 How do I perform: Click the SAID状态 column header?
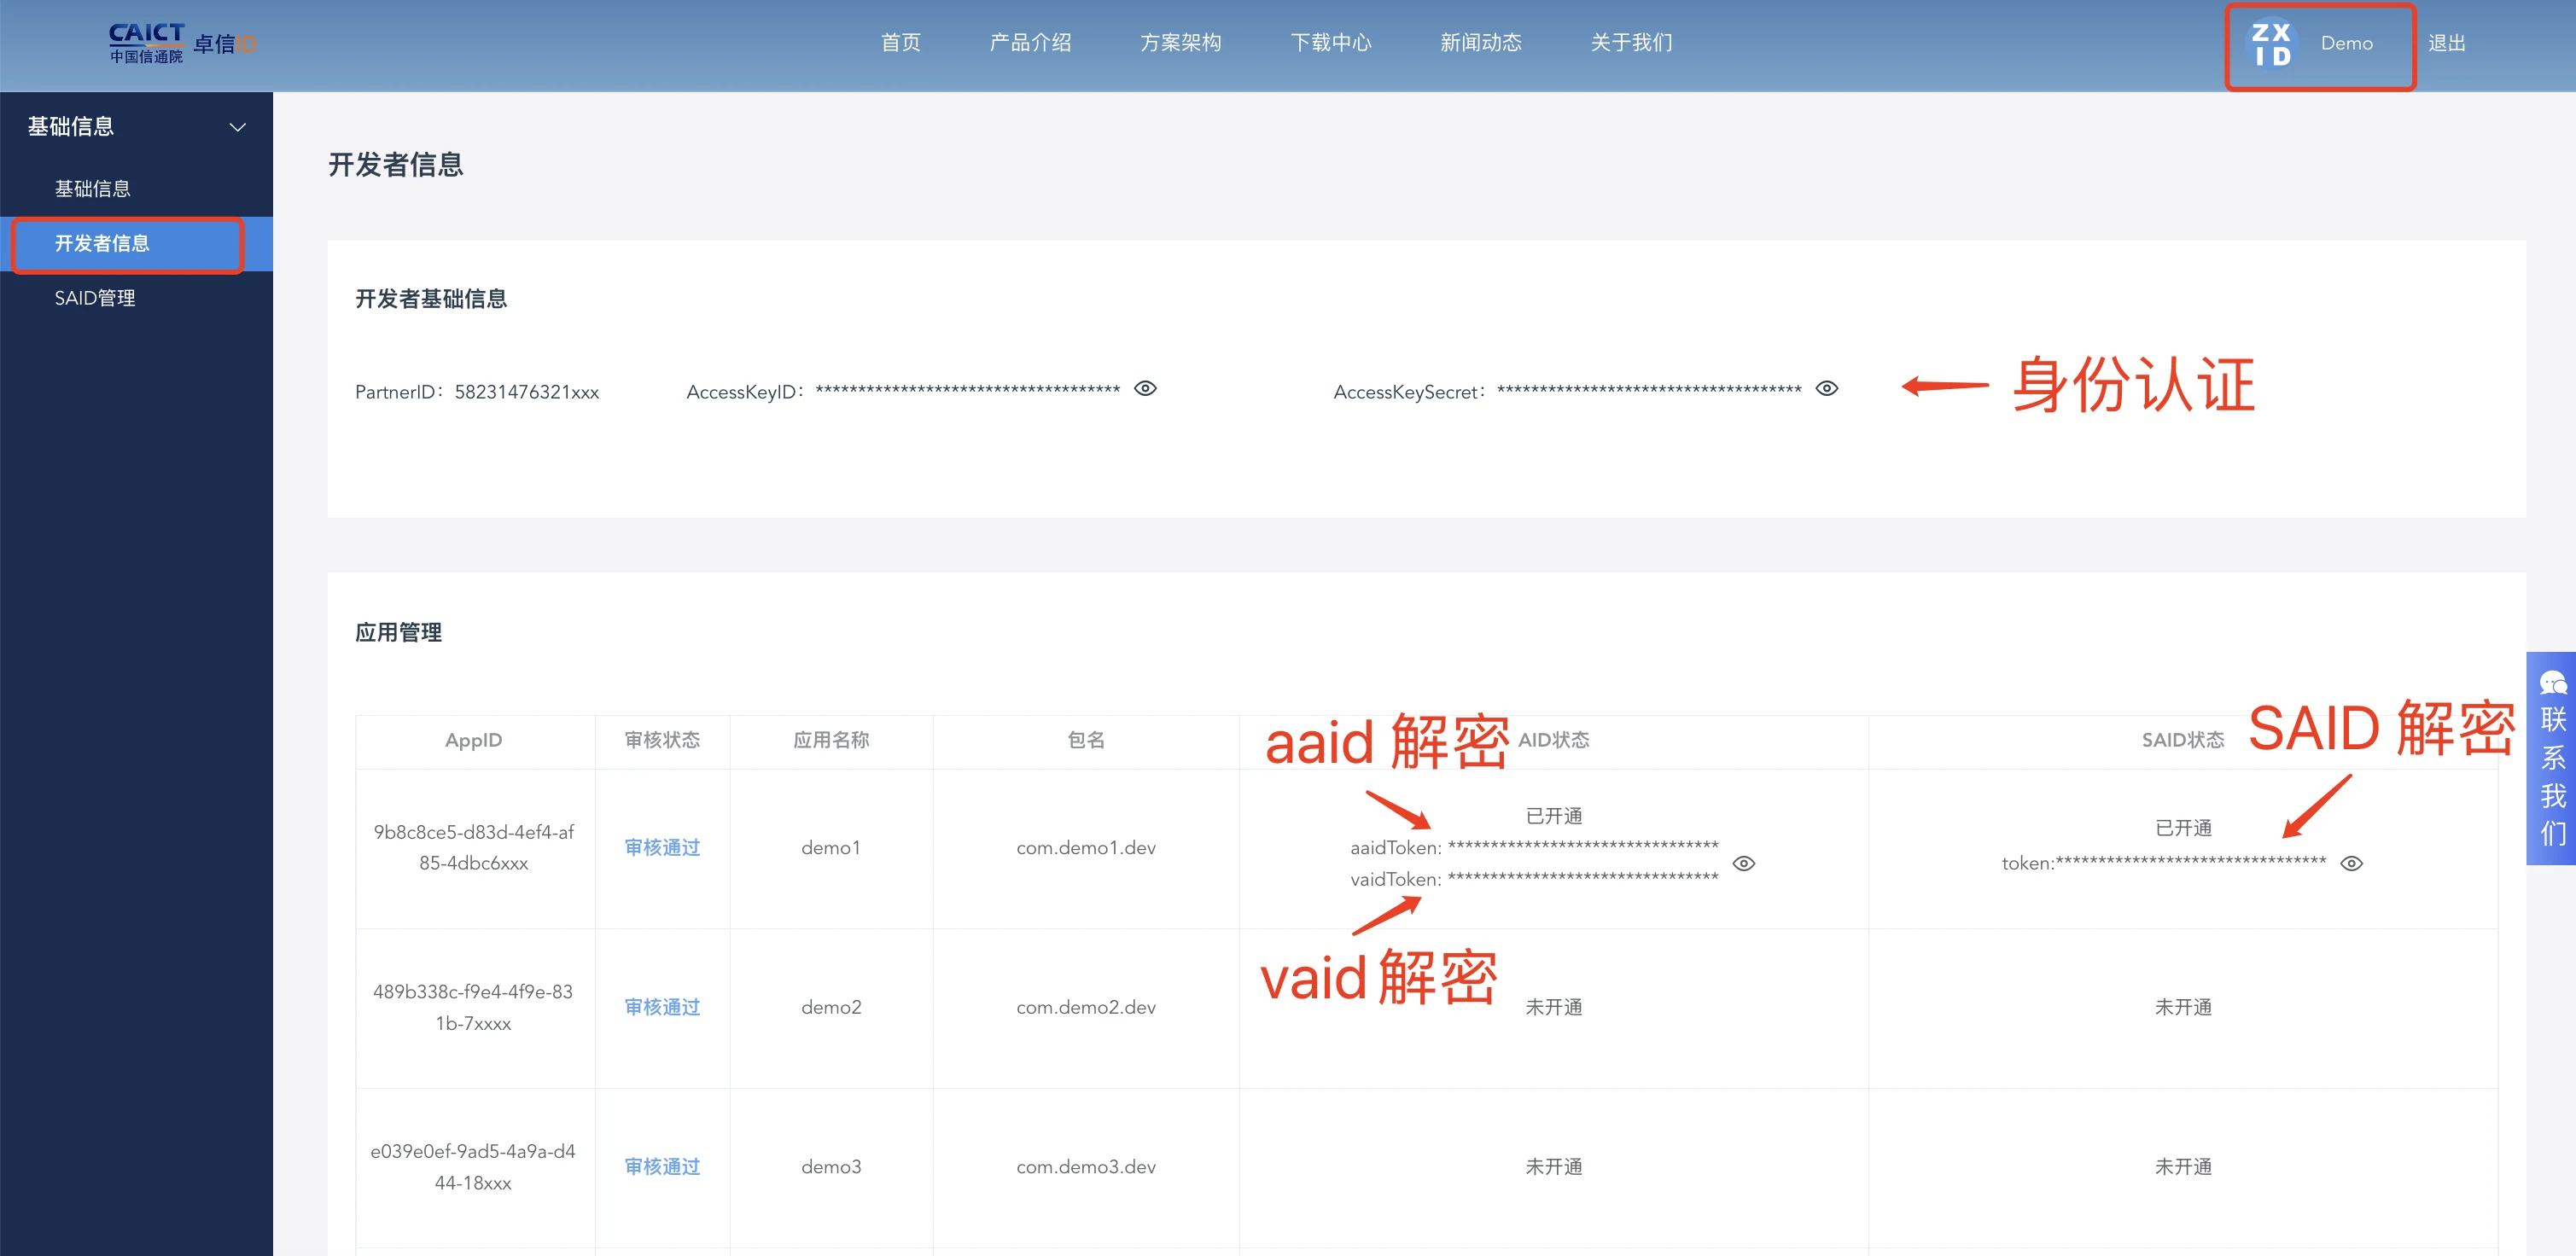(2183, 741)
